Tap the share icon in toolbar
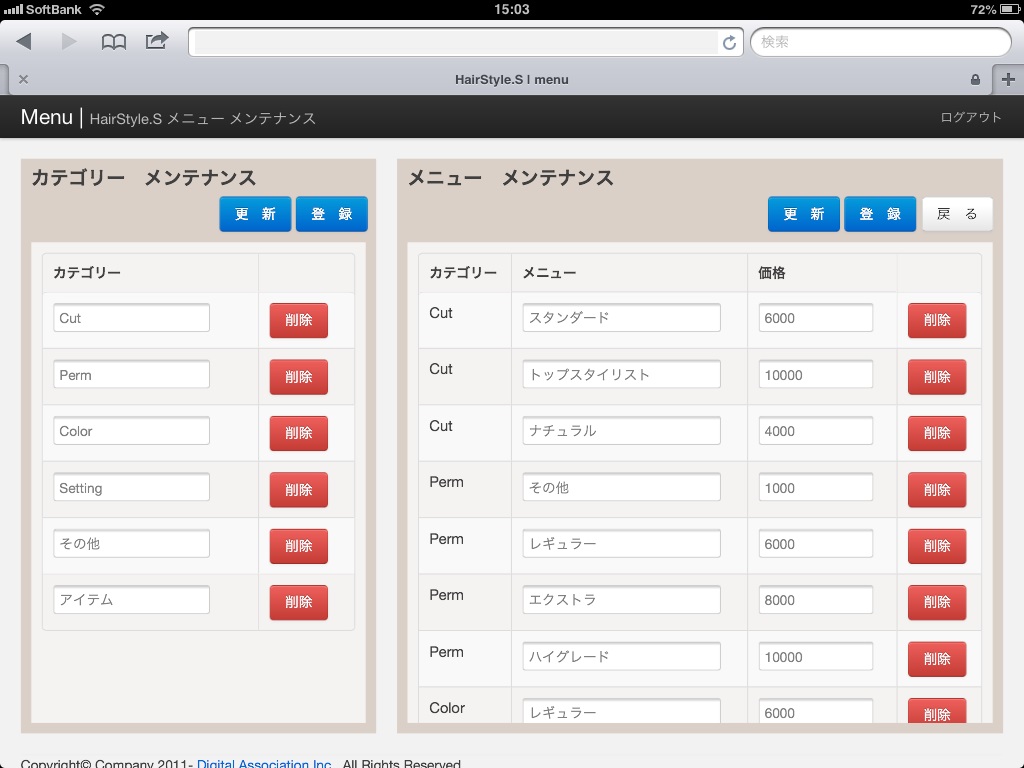This screenshot has height=768, width=1024. point(157,41)
